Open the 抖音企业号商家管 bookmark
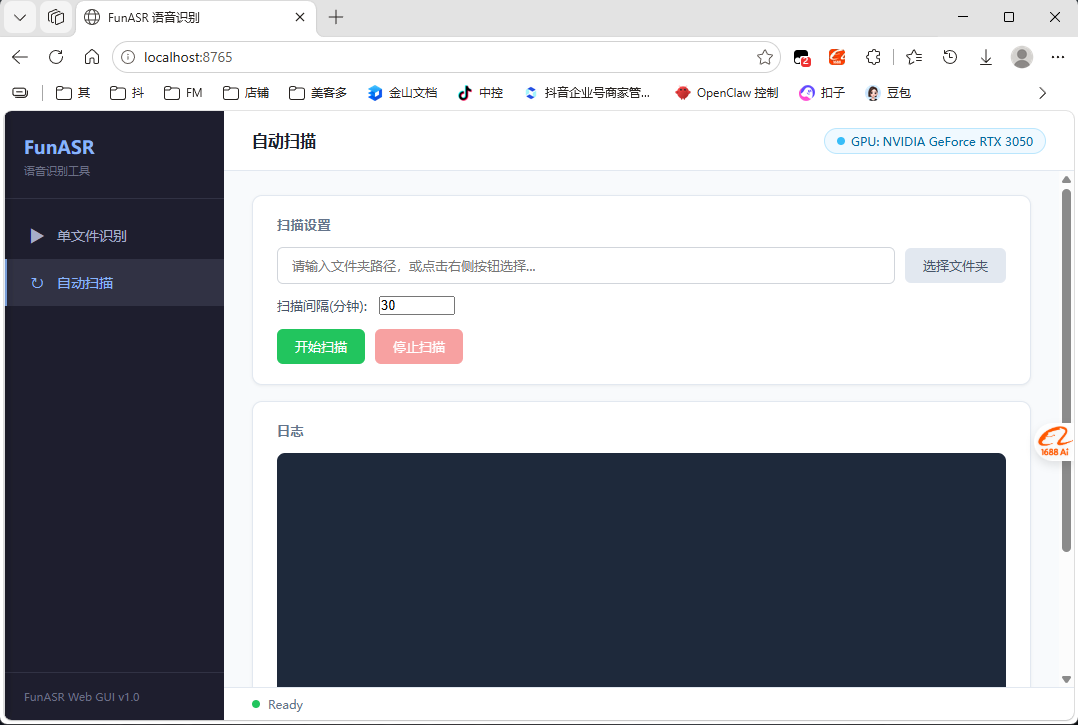This screenshot has width=1078, height=725. click(586, 93)
